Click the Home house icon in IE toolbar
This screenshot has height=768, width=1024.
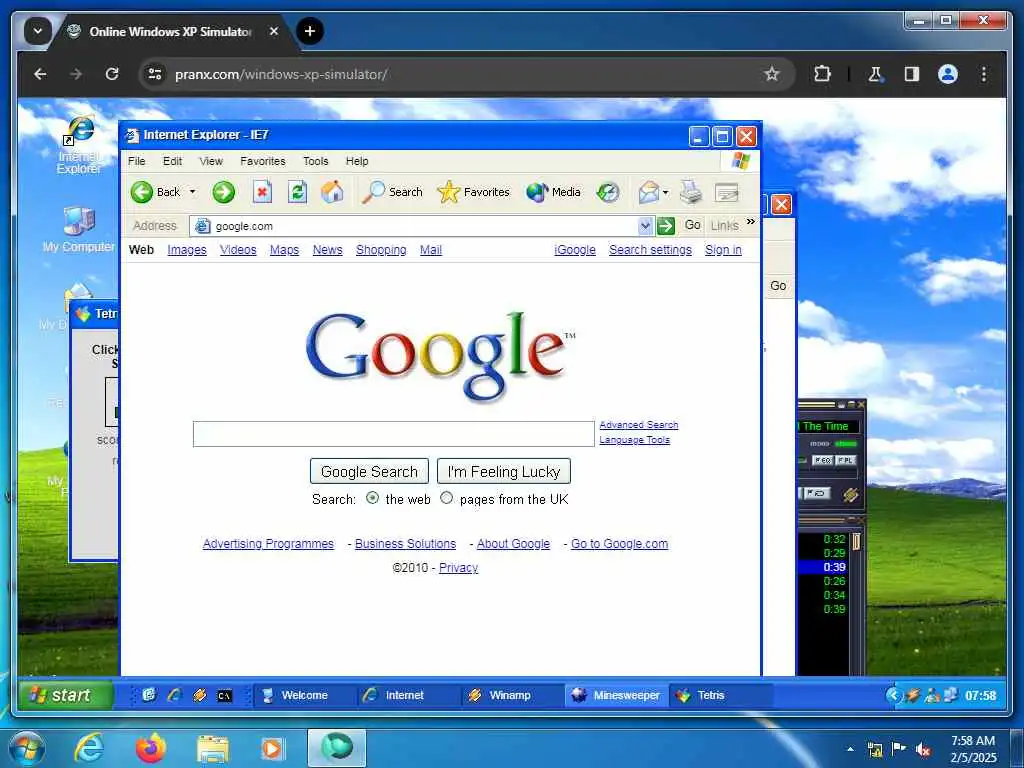[x=332, y=192]
